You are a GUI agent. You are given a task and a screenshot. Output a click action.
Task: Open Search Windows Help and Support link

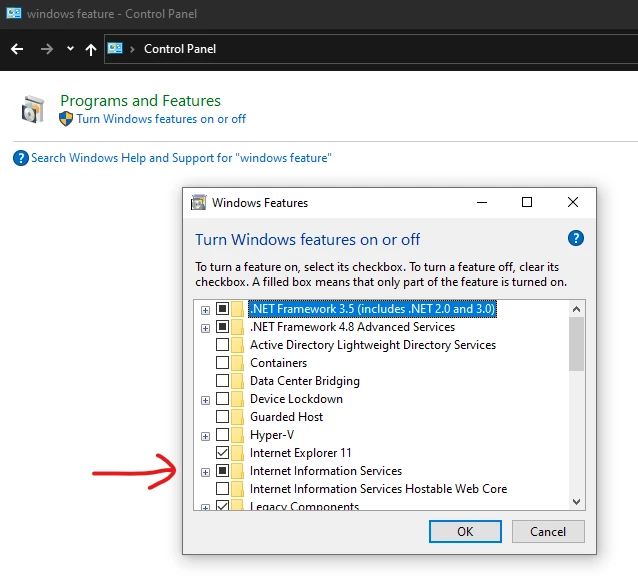pos(181,158)
